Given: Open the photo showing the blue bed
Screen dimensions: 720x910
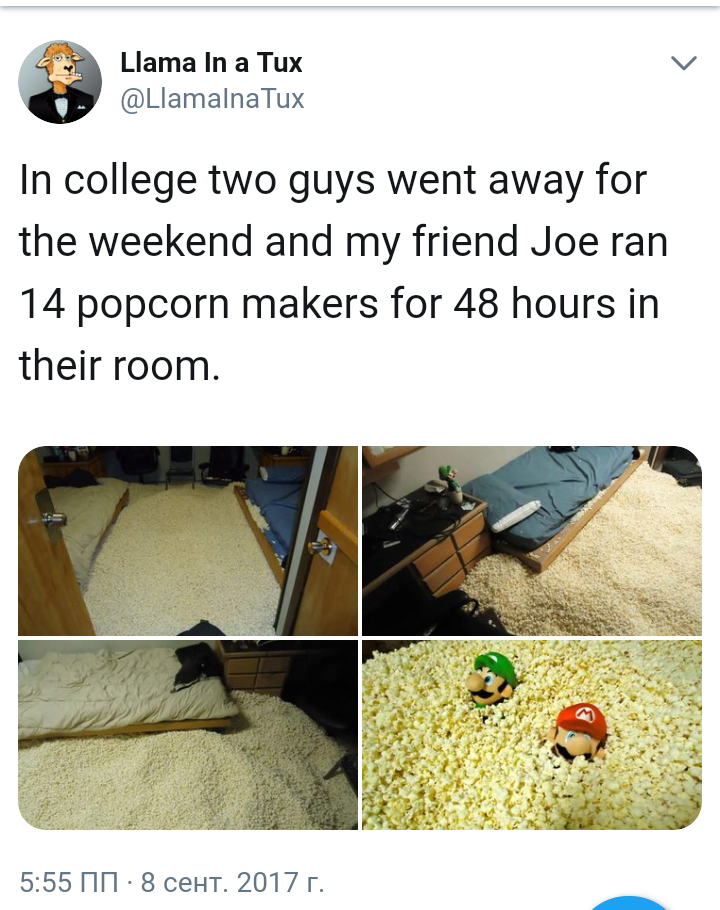Looking at the screenshot, I should [532, 541].
